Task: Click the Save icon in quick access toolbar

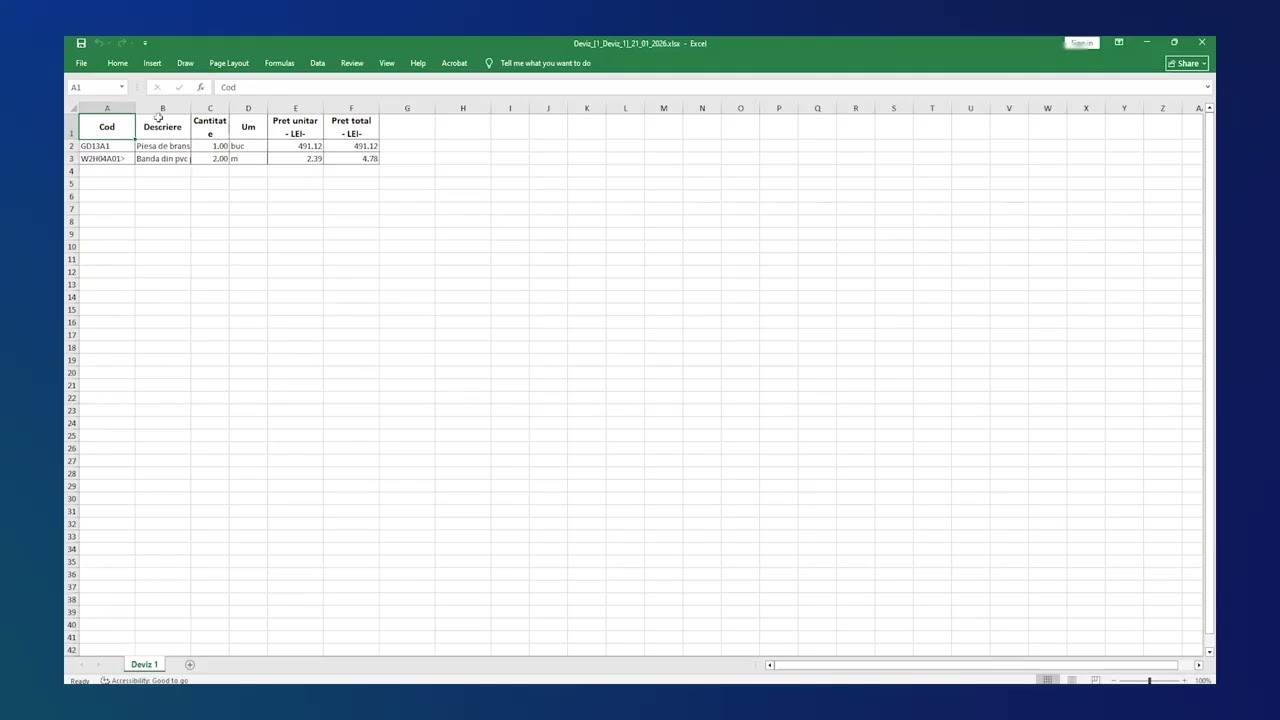Action: coord(81,43)
